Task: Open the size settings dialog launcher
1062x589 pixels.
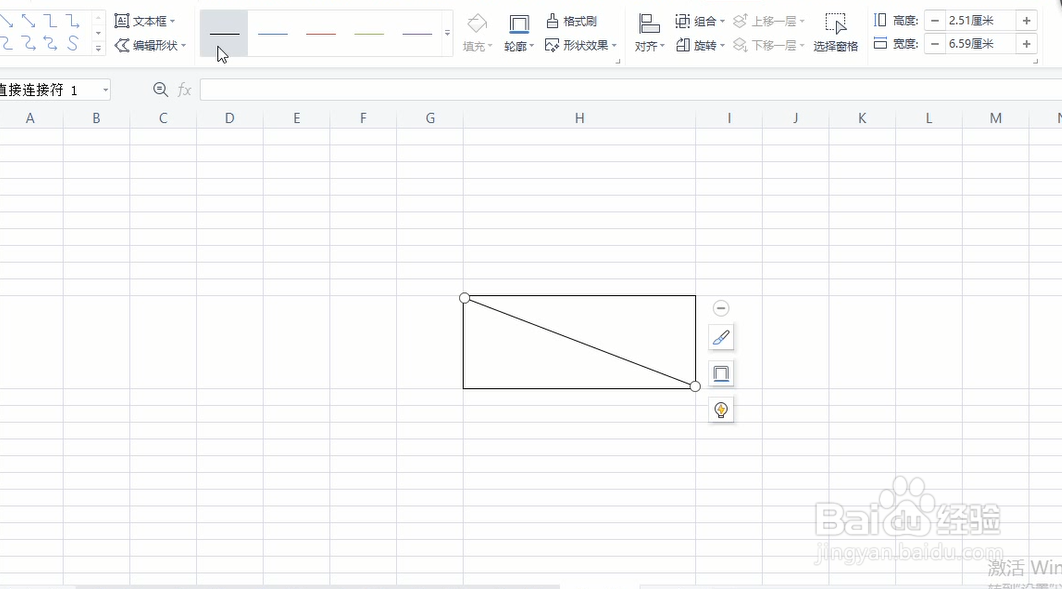Action: pyautogui.click(x=1035, y=62)
